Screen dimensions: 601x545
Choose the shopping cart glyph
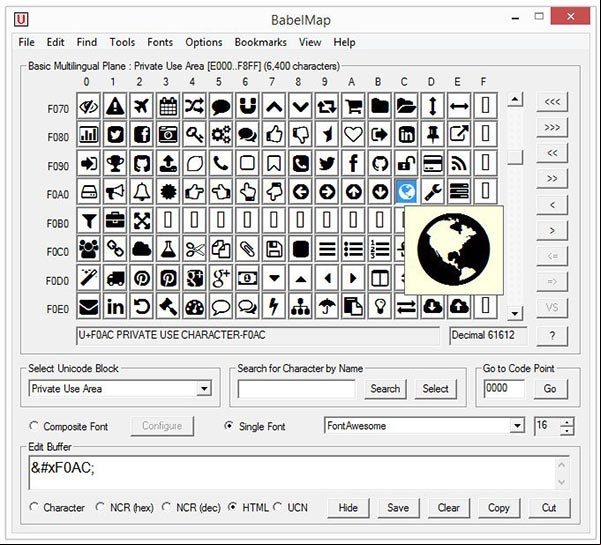(353, 105)
